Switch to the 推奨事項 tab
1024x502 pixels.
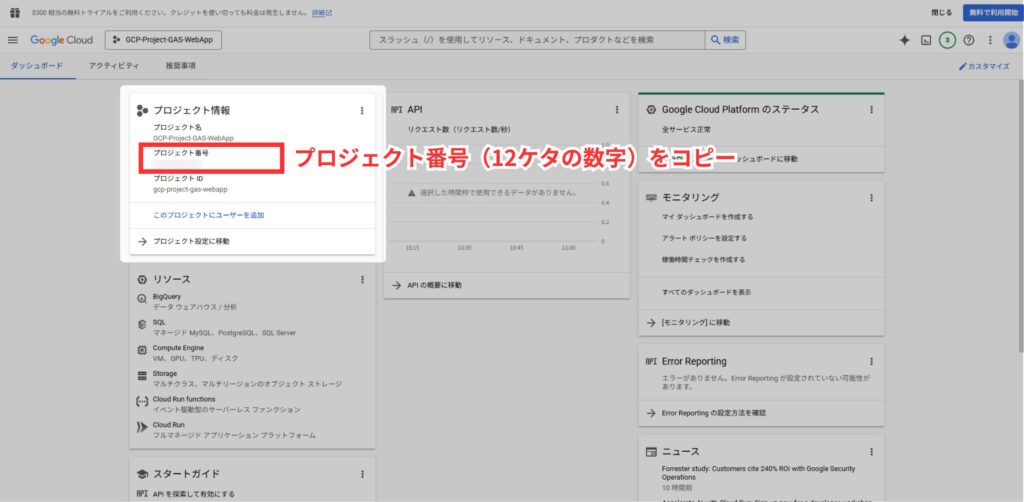point(181,66)
